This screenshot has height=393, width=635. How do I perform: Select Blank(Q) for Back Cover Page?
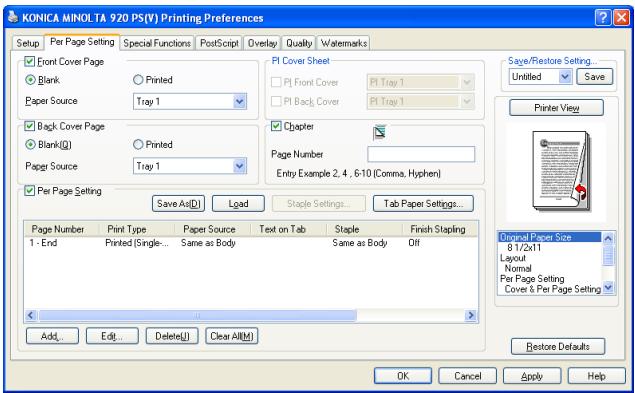30,144
